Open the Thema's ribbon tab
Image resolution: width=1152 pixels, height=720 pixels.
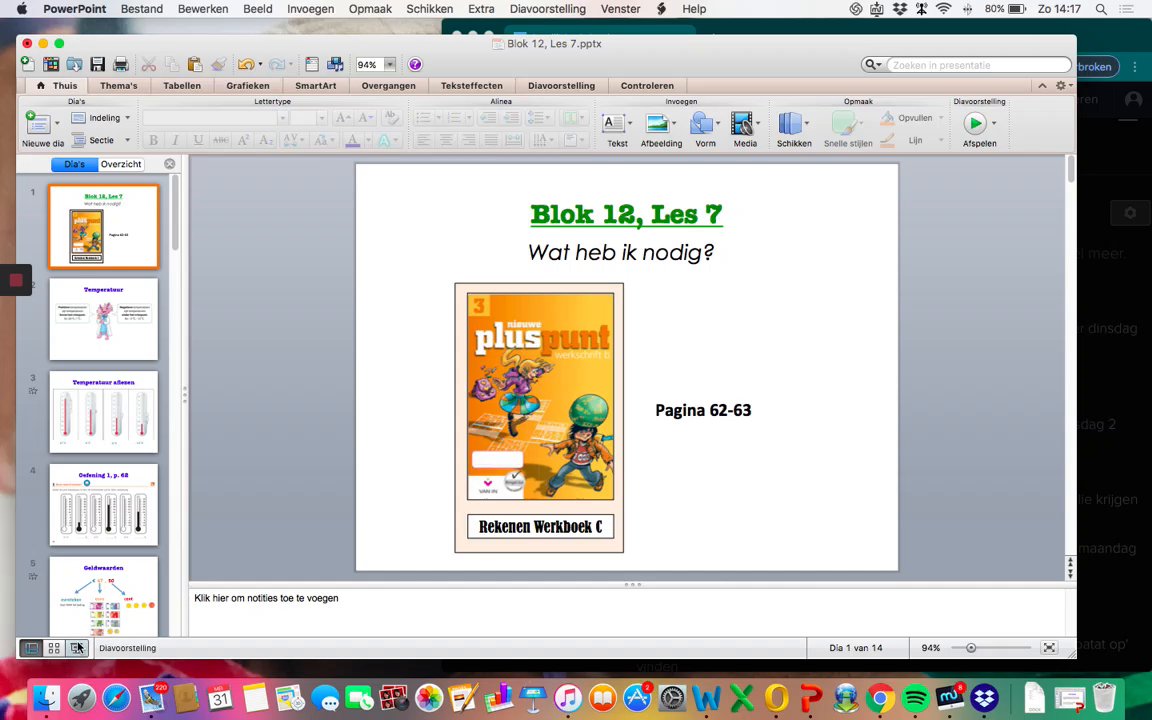[x=118, y=85]
